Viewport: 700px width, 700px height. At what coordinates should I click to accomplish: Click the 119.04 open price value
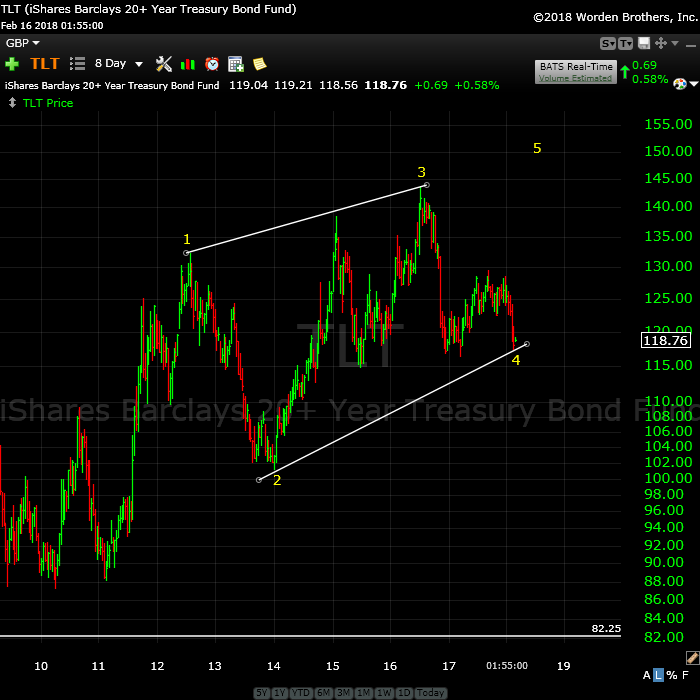coord(248,85)
